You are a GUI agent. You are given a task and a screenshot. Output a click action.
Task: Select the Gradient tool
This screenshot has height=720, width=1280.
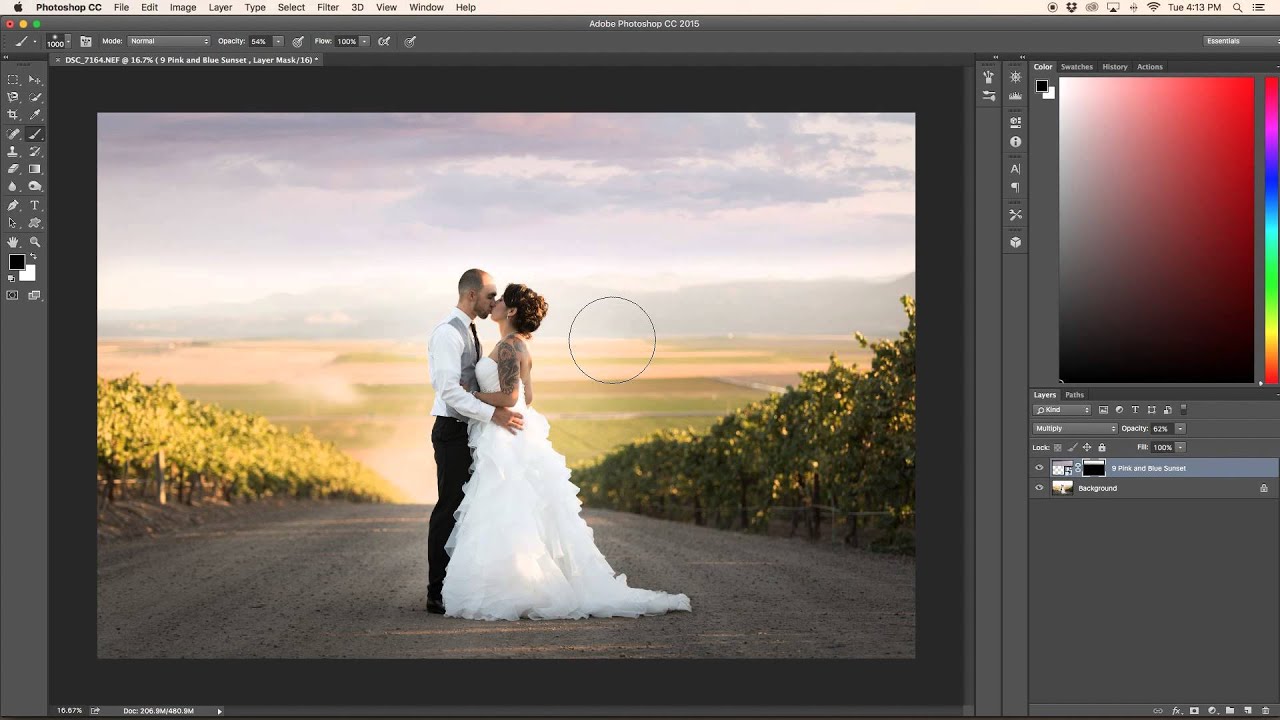click(35, 169)
